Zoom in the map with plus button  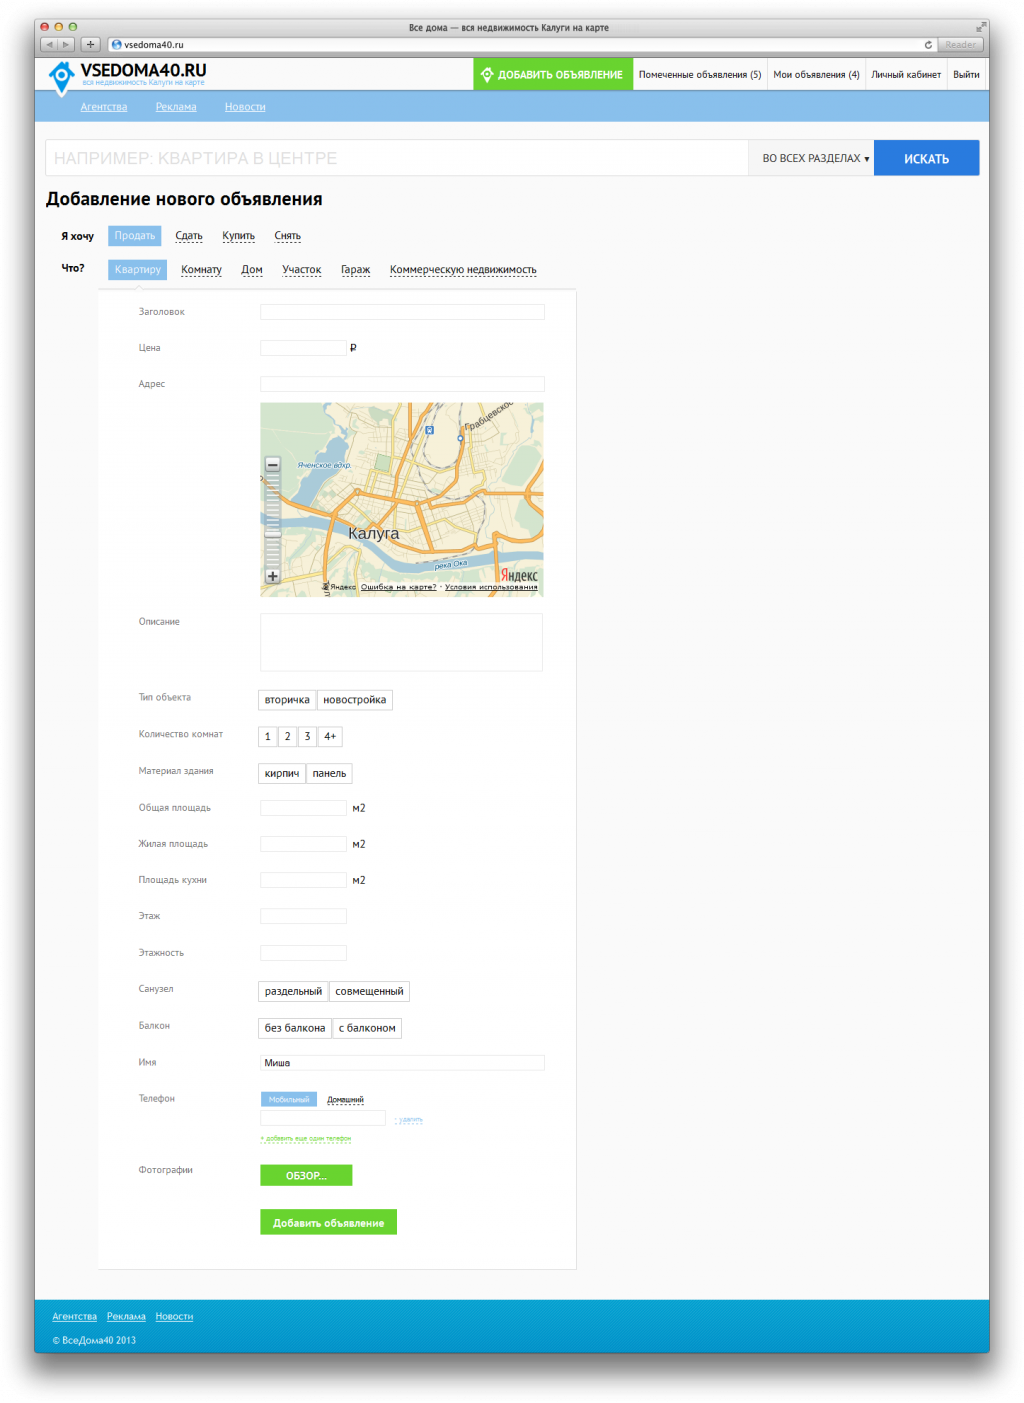[x=272, y=577]
